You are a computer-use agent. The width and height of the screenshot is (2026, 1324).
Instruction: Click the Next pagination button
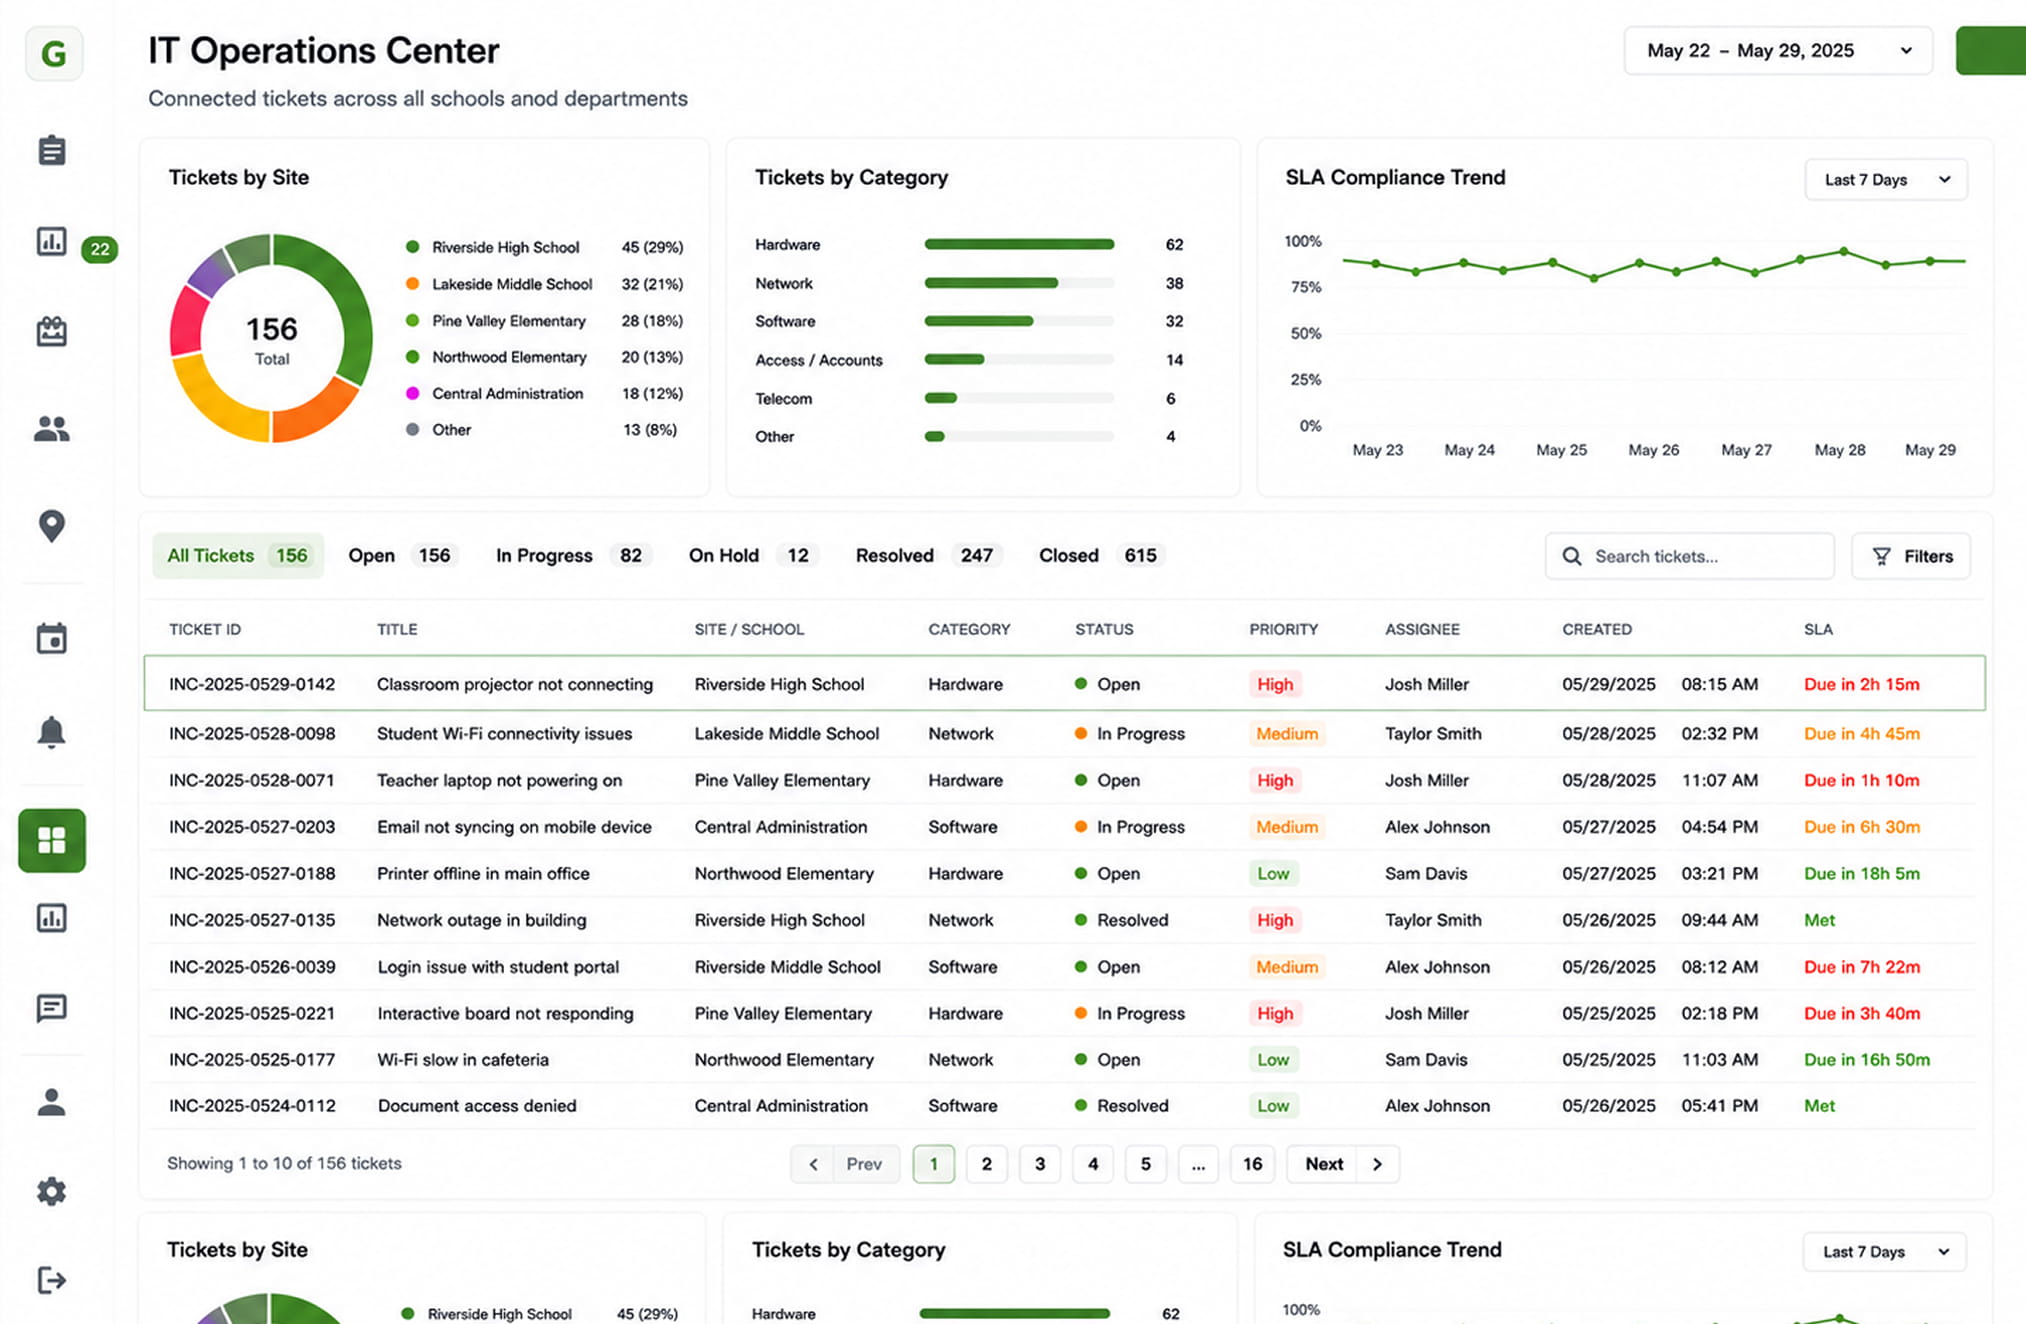[x=1343, y=1164]
